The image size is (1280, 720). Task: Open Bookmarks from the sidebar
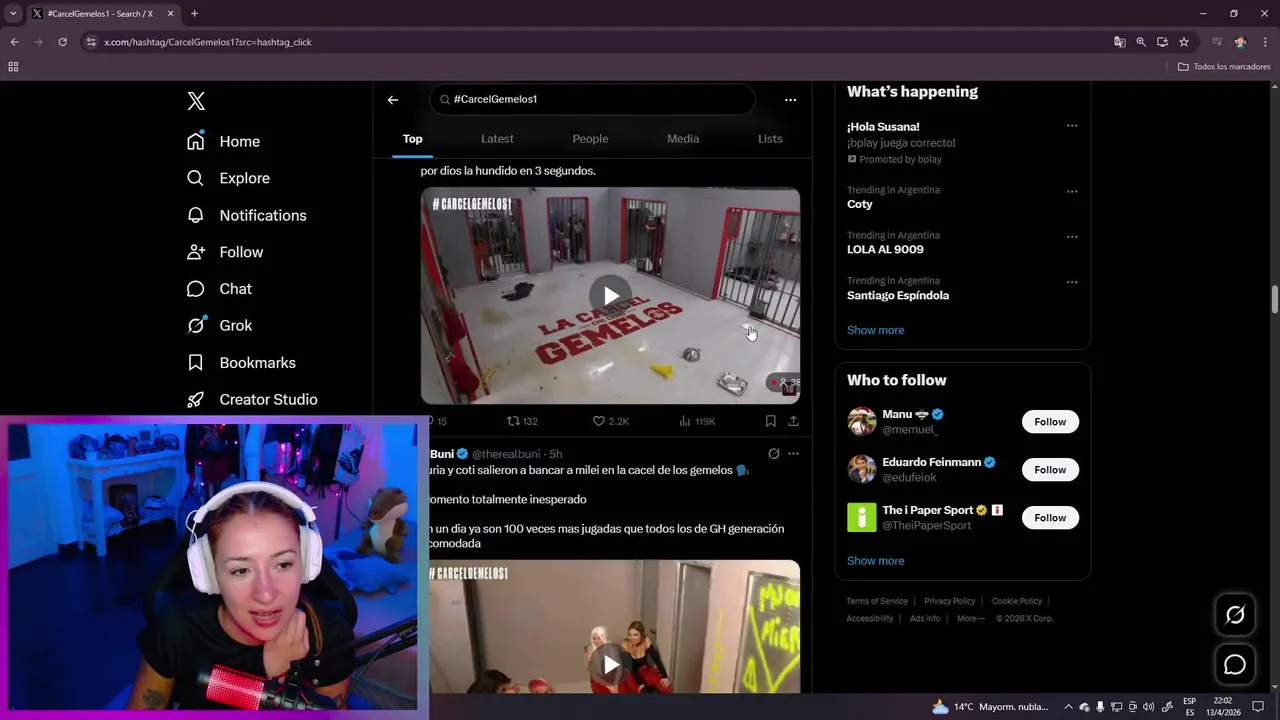point(241,362)
